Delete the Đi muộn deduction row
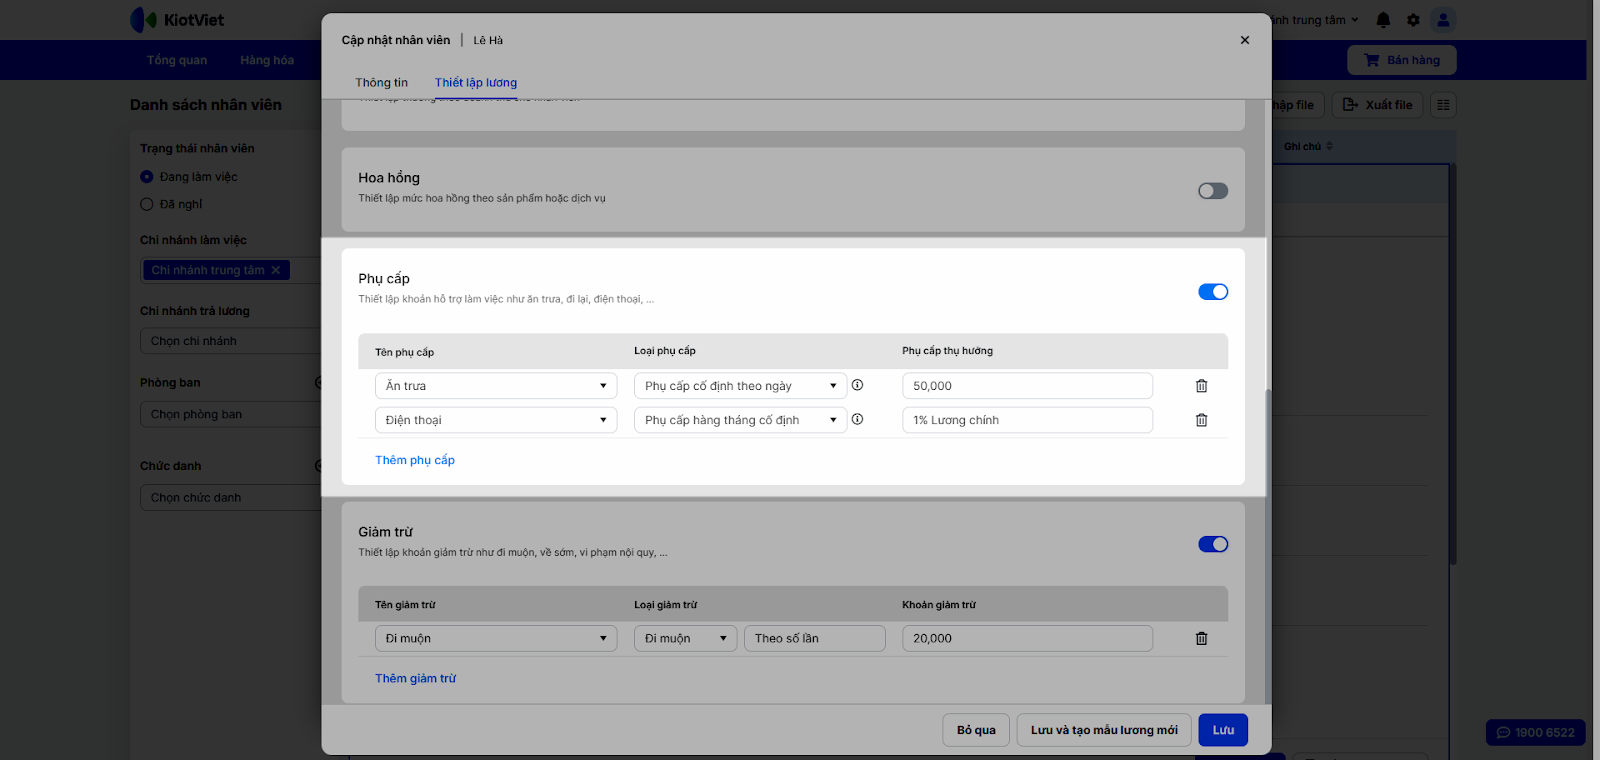1600x760 pixels. [x=1201, y=639]
